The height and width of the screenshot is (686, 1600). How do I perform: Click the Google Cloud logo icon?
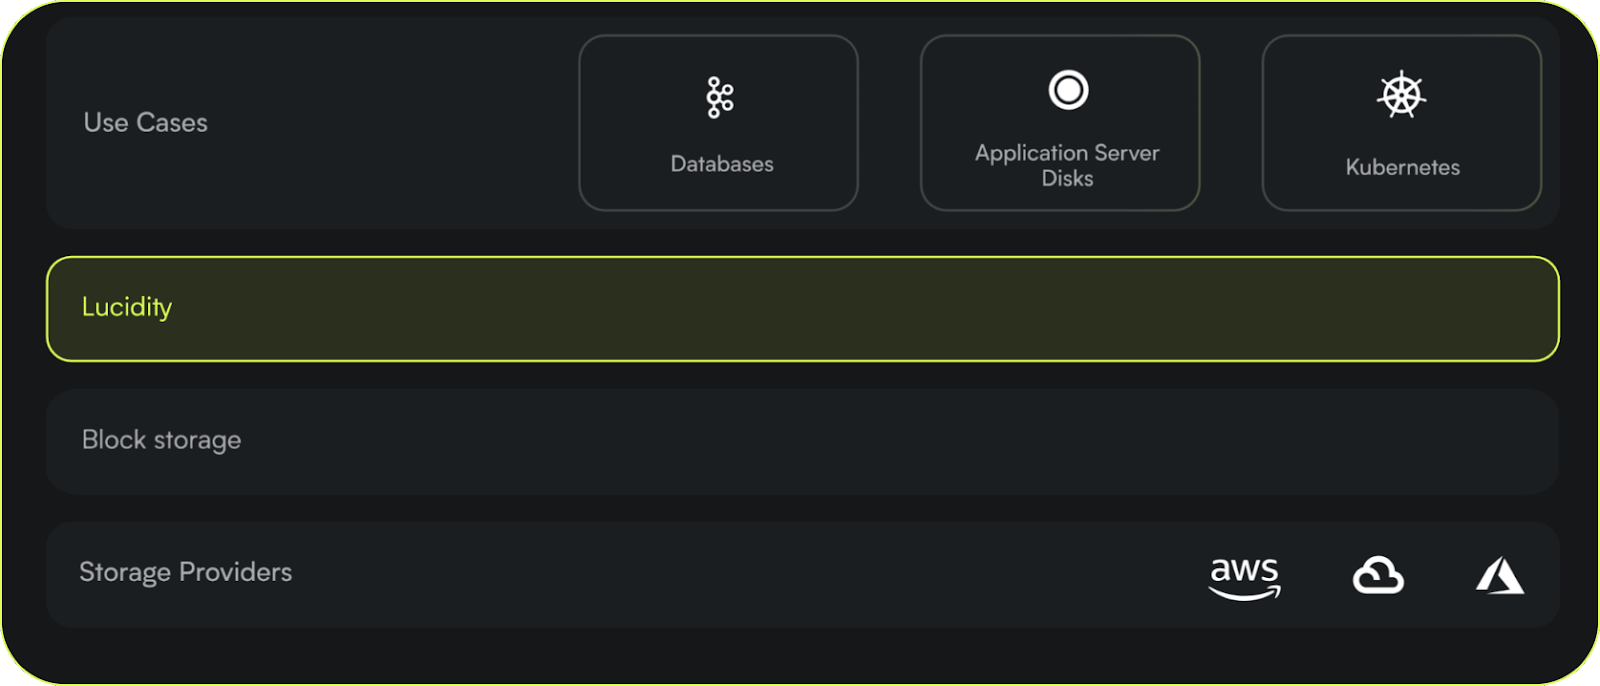(x=1378, y=576)
